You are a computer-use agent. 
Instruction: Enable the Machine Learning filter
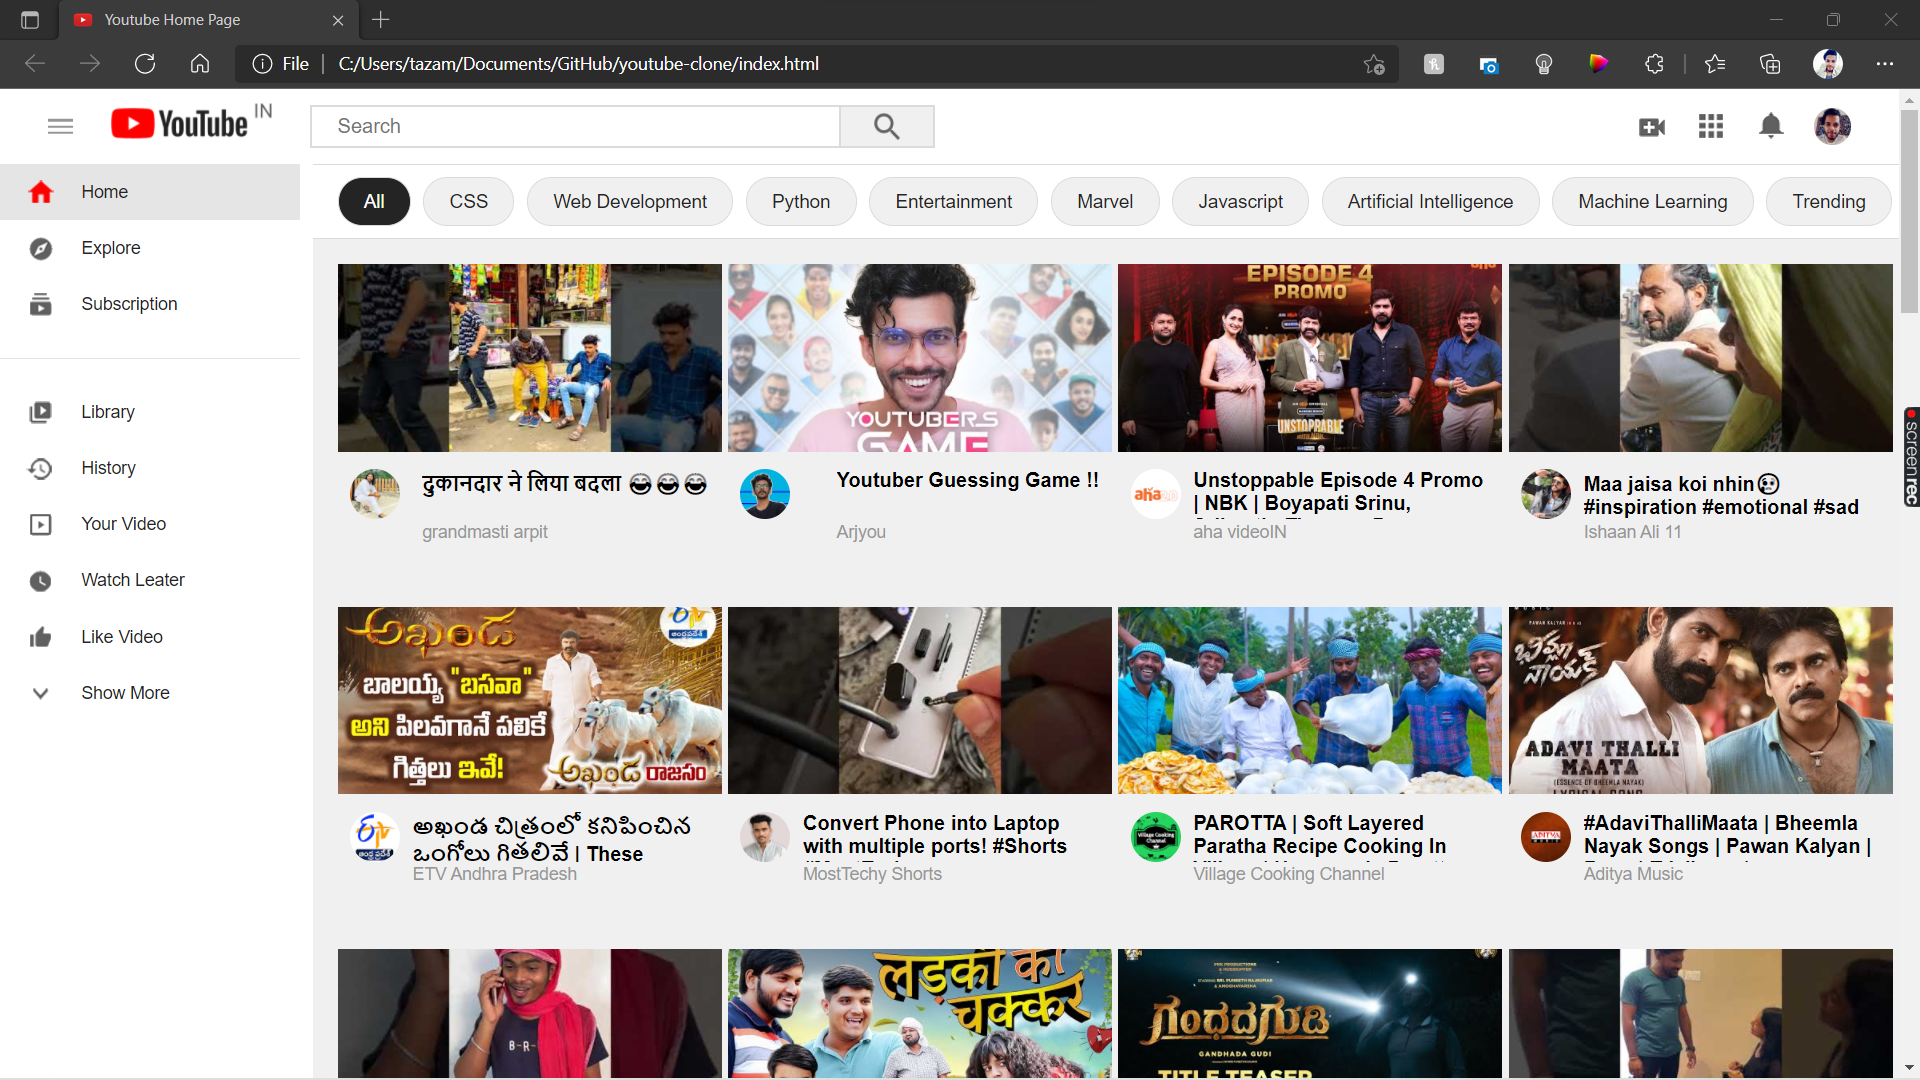click(x=1652, y=201)
